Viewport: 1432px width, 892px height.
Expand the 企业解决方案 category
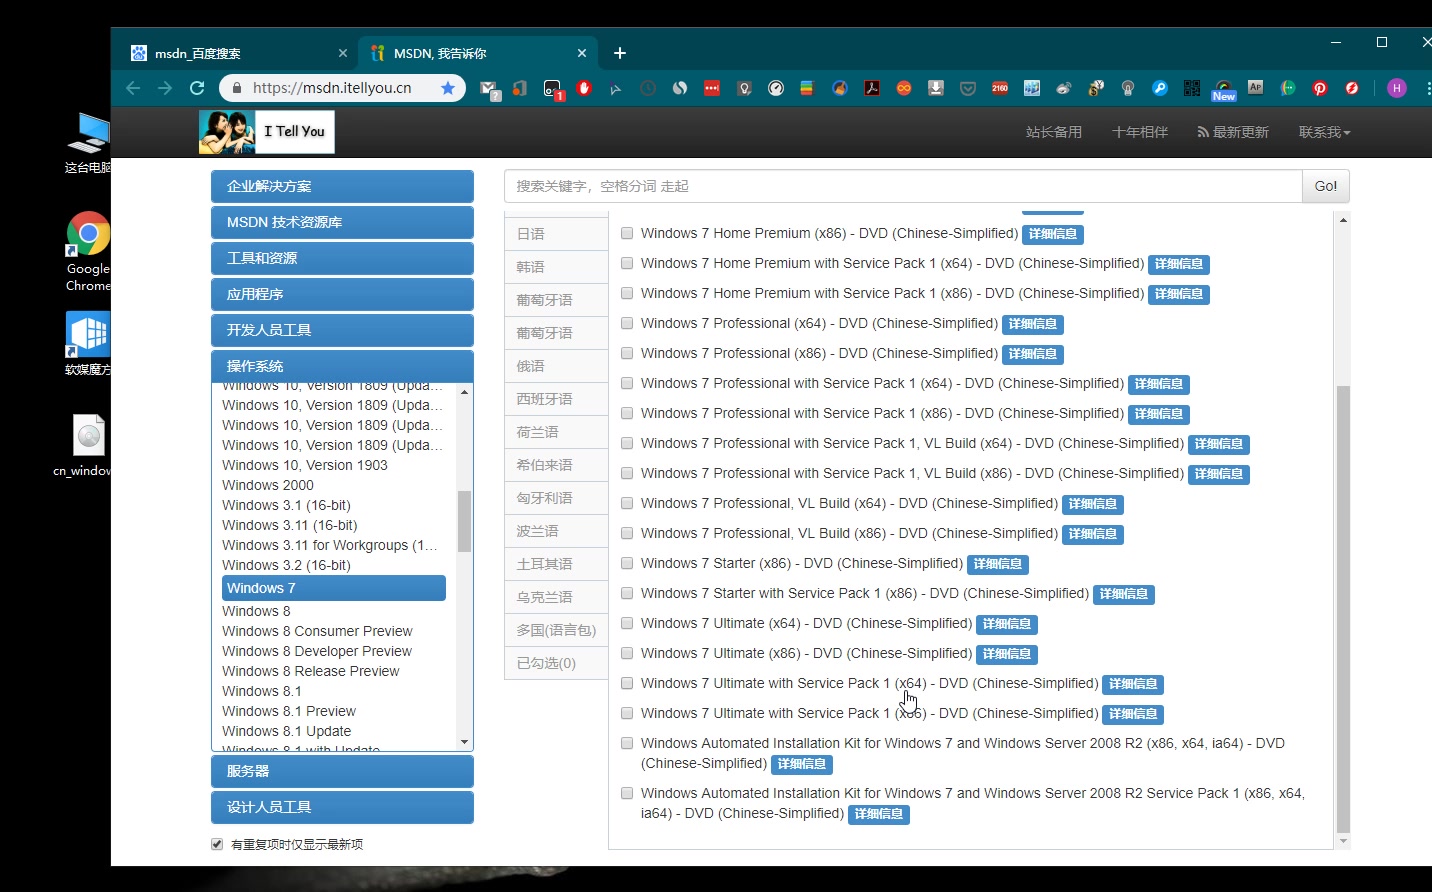click(x=342, y=186)
